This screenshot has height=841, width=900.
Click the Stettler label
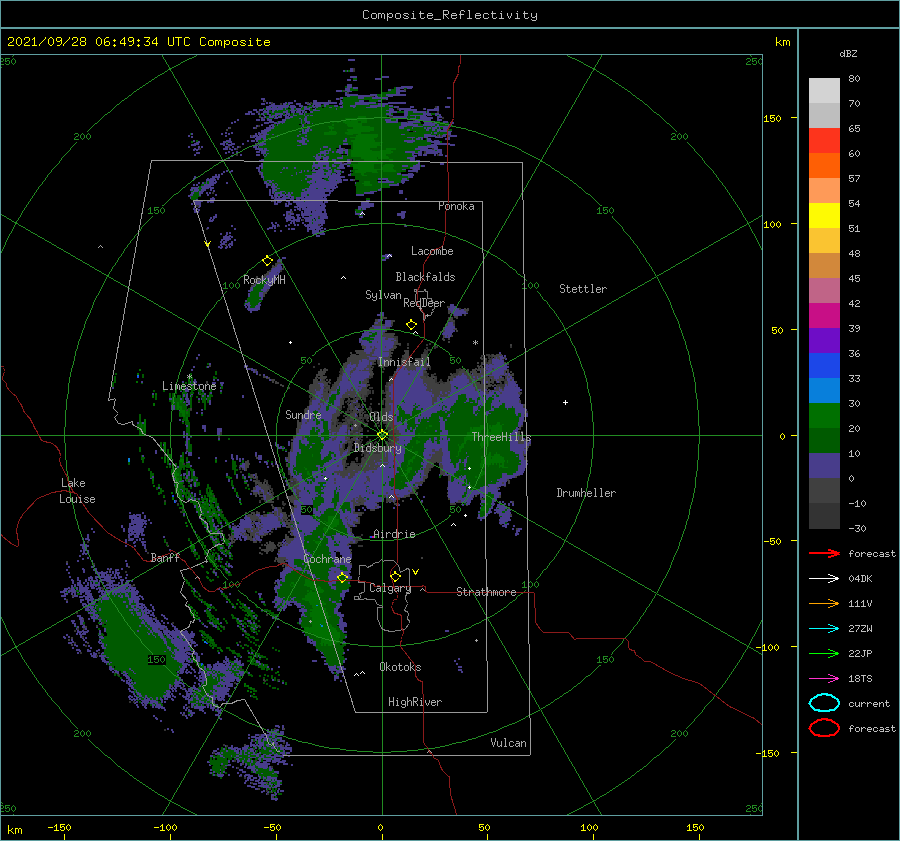coord(583,289)
